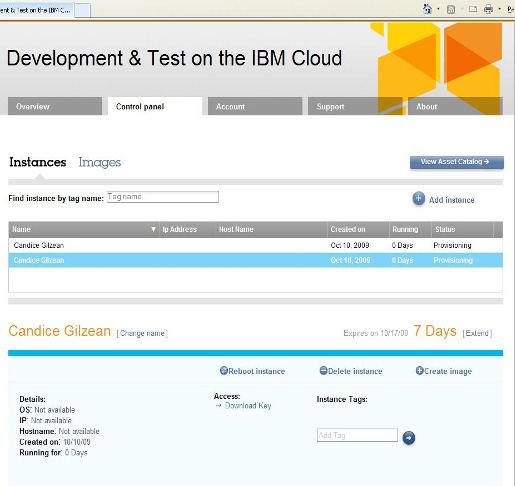Click the Create image plus icon
Screen dimensions: 515x486
(419, 370)
